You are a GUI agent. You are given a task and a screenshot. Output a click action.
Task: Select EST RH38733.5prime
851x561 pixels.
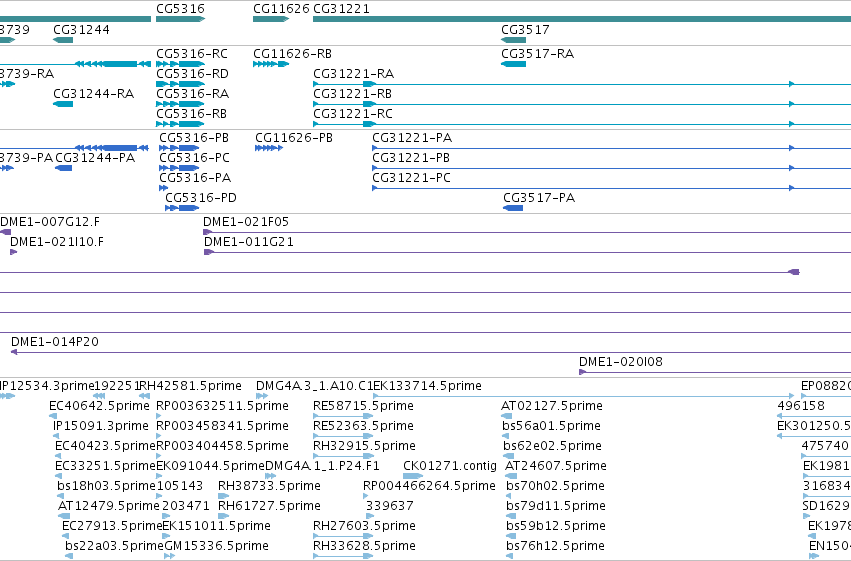[x=269, y=485]
